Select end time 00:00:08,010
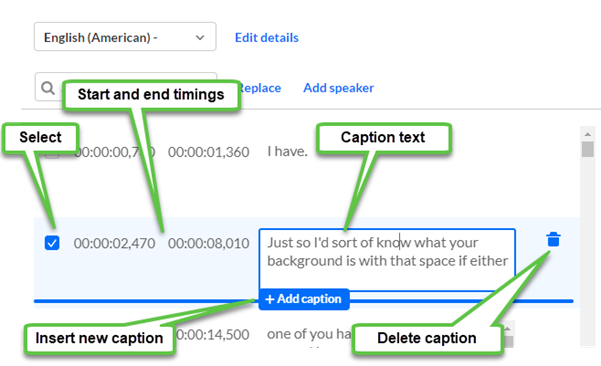Screen dimensions: 601x366 point(209,243)
